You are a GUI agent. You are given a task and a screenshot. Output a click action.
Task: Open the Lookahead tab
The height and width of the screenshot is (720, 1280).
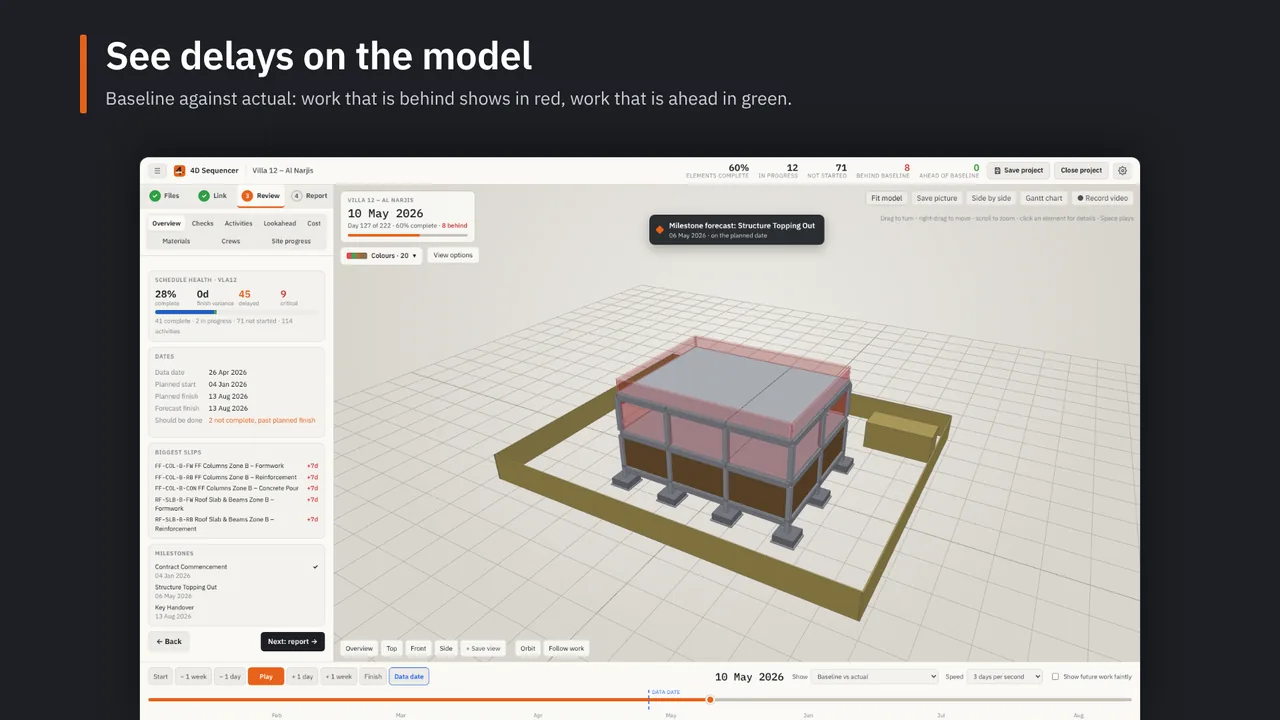[280, 224]
